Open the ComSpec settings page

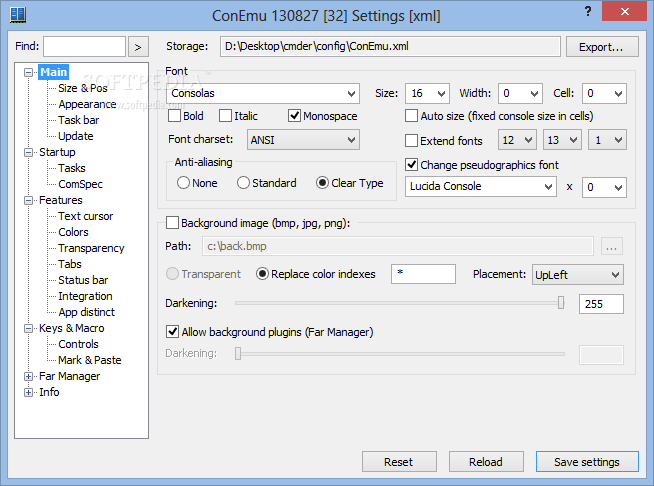(80, 184)
